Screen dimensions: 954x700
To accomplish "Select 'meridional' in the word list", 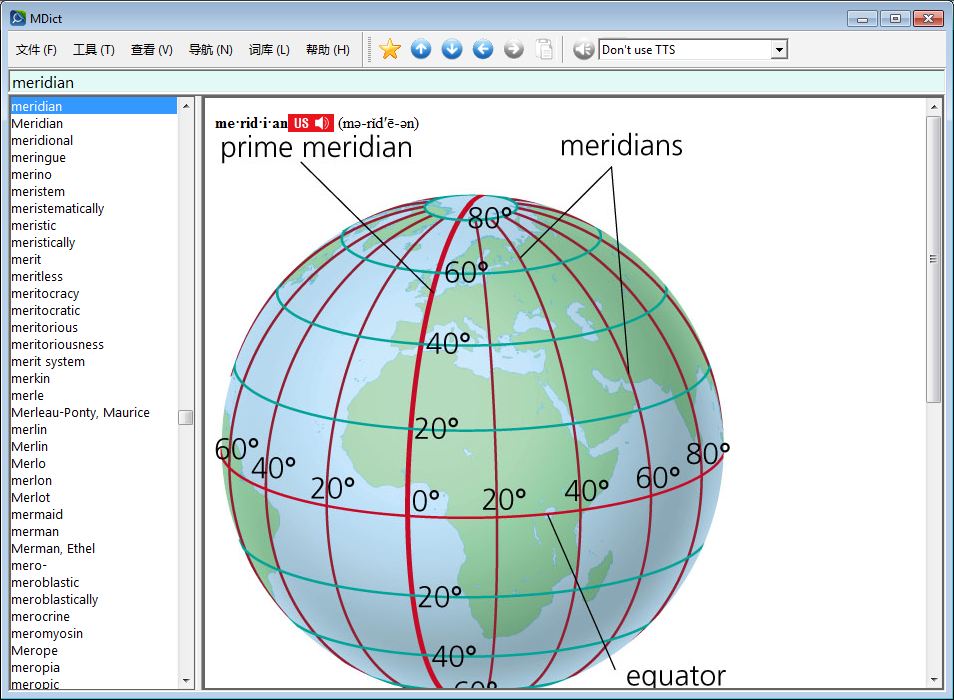I will (x=42, y=141).
